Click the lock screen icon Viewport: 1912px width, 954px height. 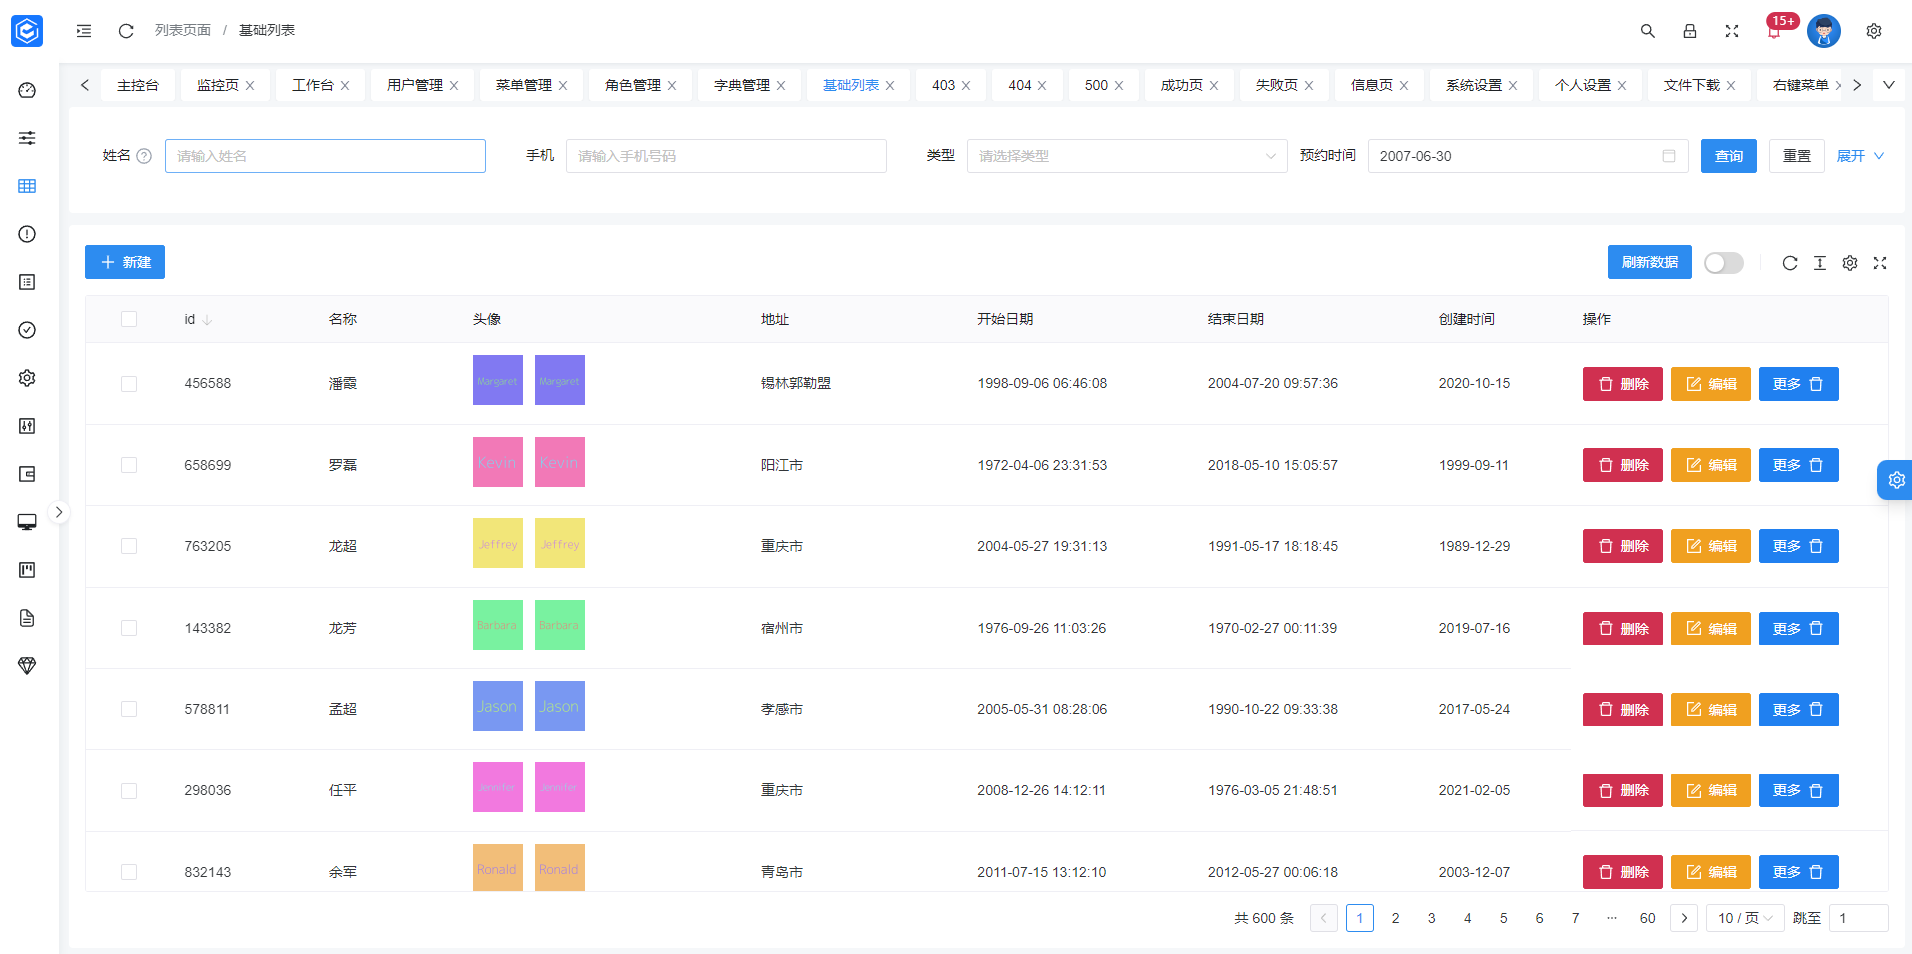click(1690, 31)
